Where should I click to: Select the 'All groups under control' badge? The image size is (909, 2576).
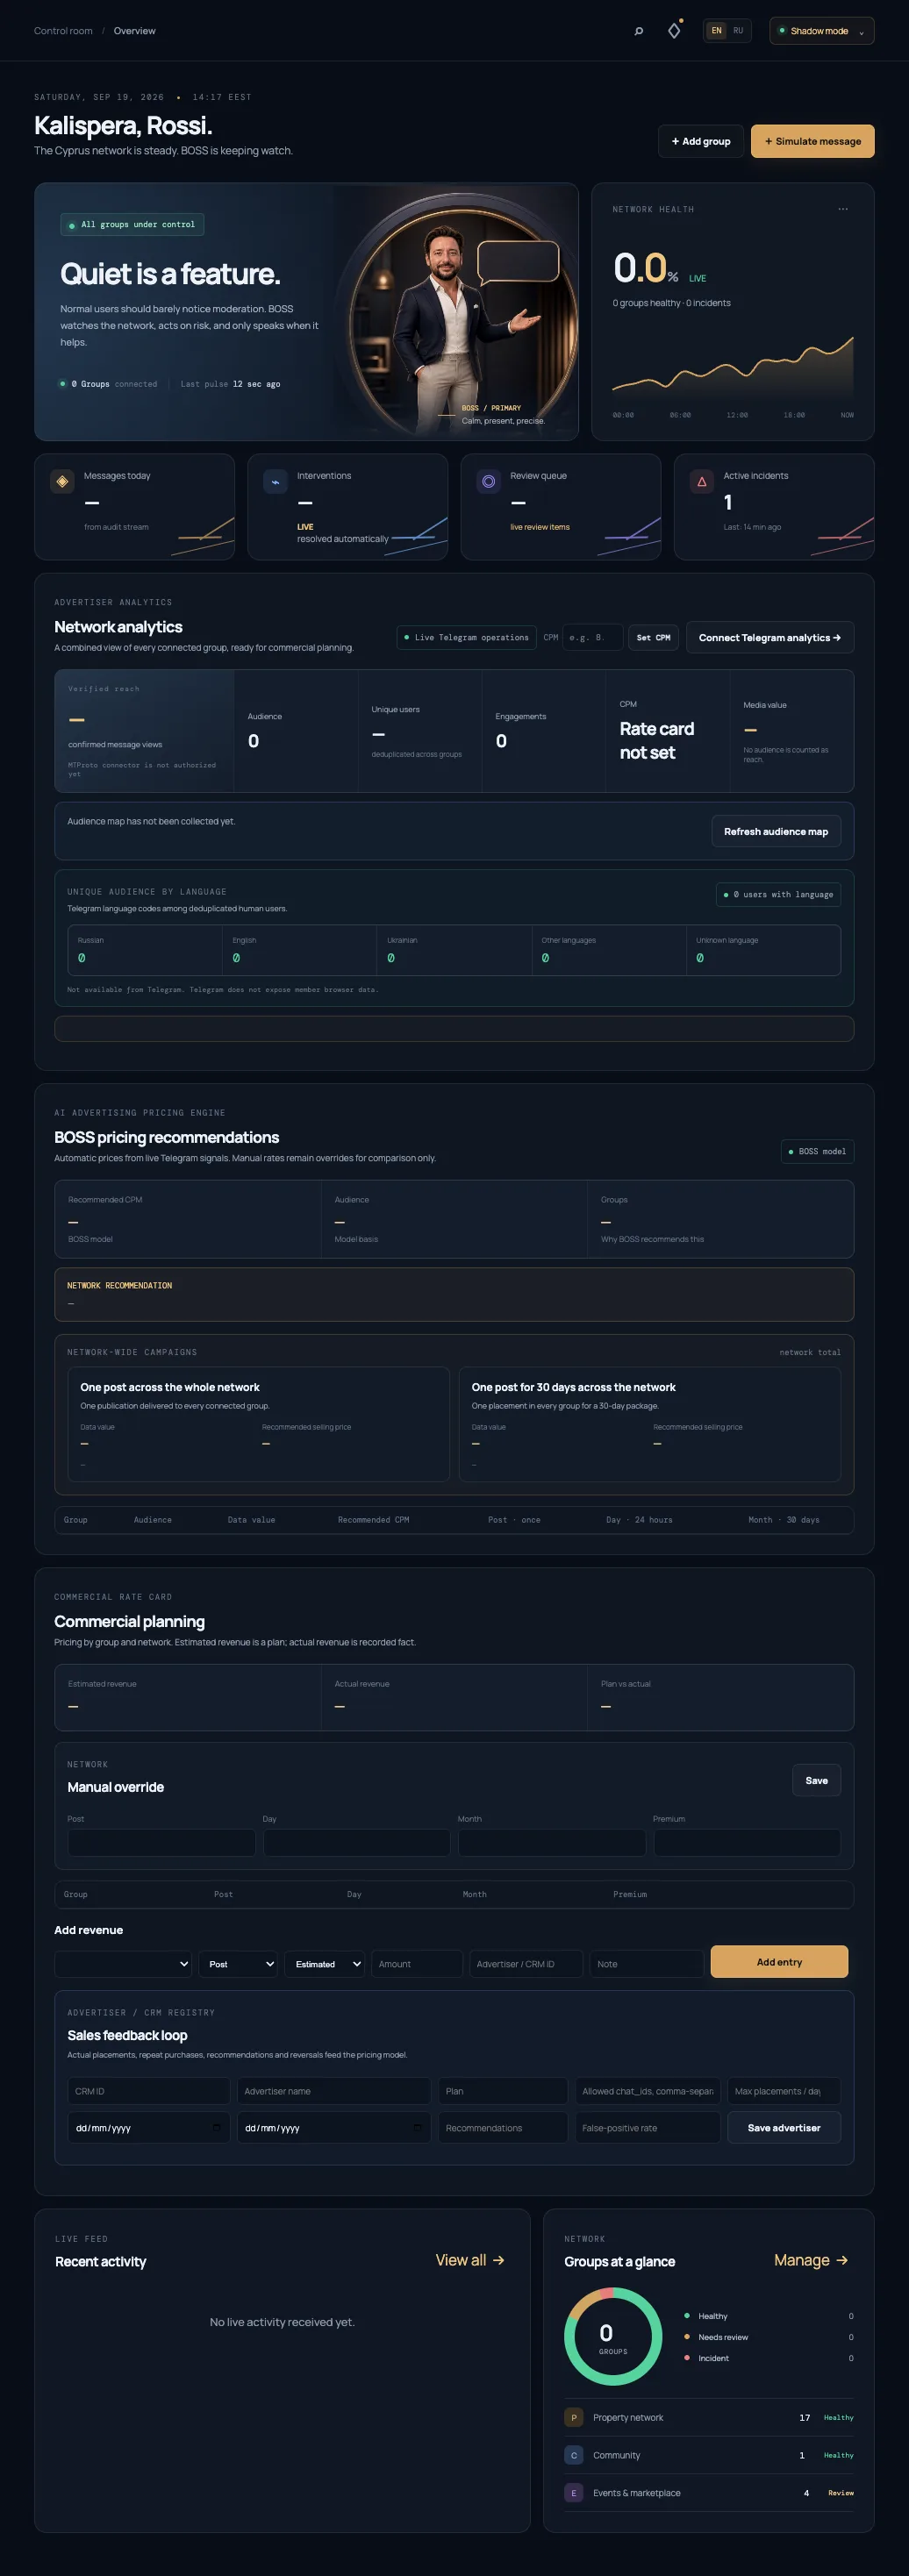(x=132, y=225)
